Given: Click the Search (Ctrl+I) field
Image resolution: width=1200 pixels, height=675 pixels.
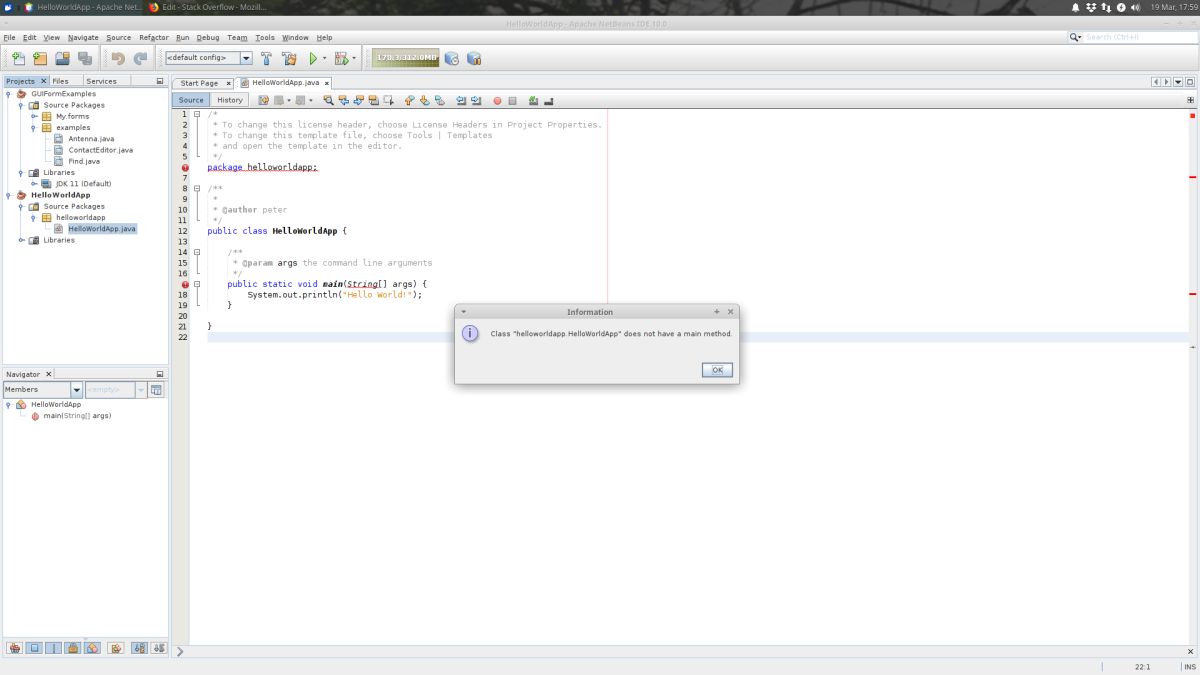Looking at the screenshot, I should pyautogui.click(x=1139, y=37).
